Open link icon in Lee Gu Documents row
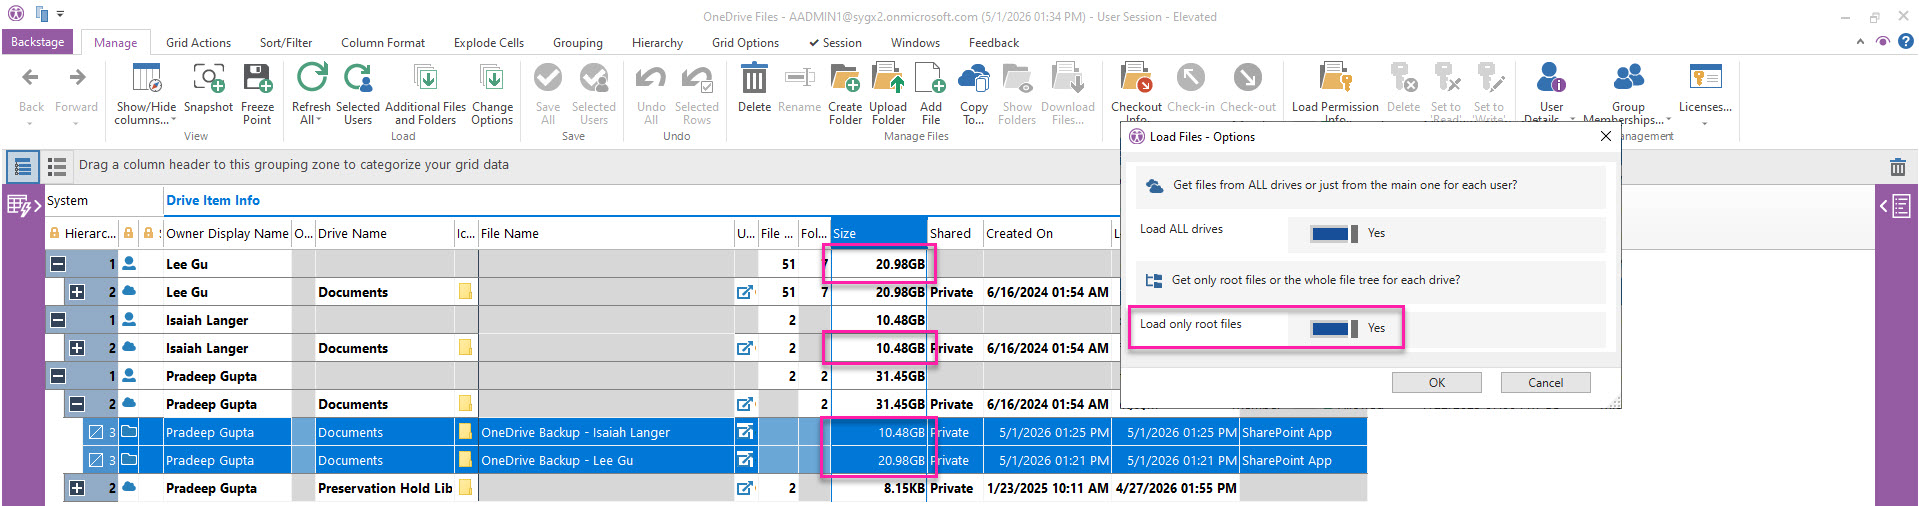The image size is (1919, 506). coord(745,292)
